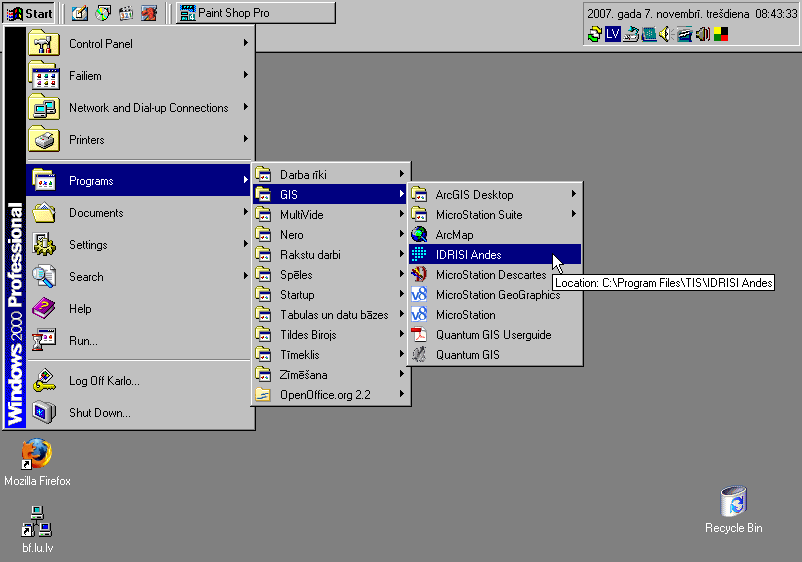Screen dimensions: 802x562
Task: Select Programs in the Start menu
Action: tap(138, 181)
